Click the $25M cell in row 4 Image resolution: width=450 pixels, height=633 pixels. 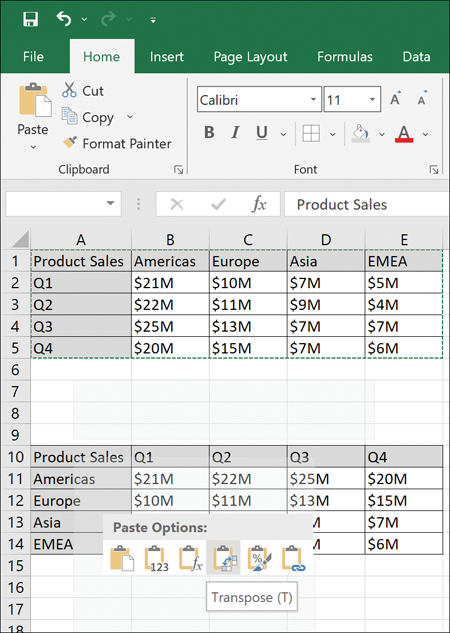click(170, 326)
